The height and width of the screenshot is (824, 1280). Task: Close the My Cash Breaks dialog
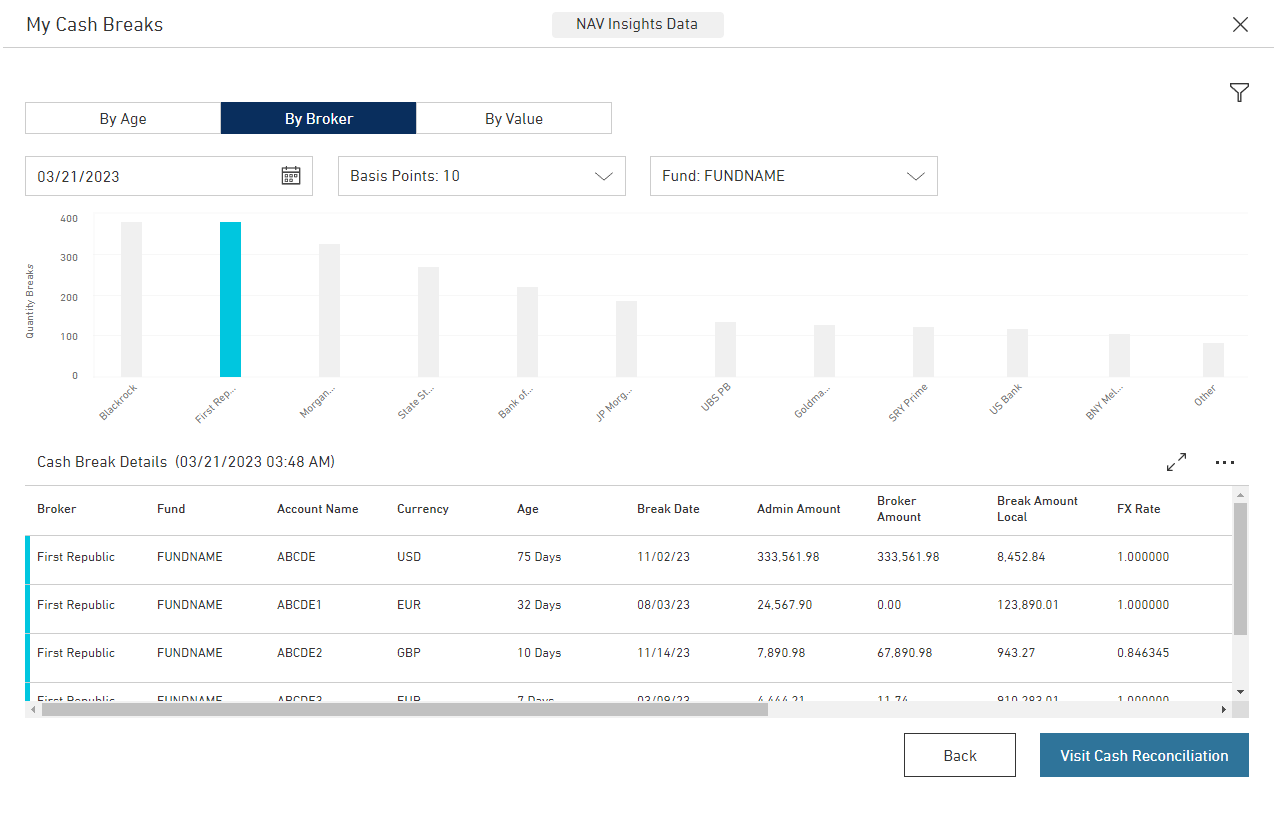point(1240,25)
